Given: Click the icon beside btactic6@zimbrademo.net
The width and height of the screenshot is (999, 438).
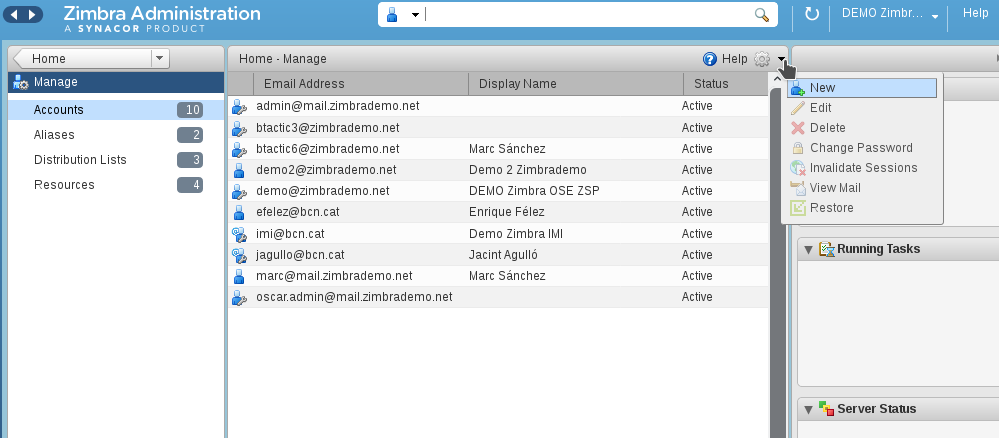Looking at the screenshot, I should click(x=239, y=149).
